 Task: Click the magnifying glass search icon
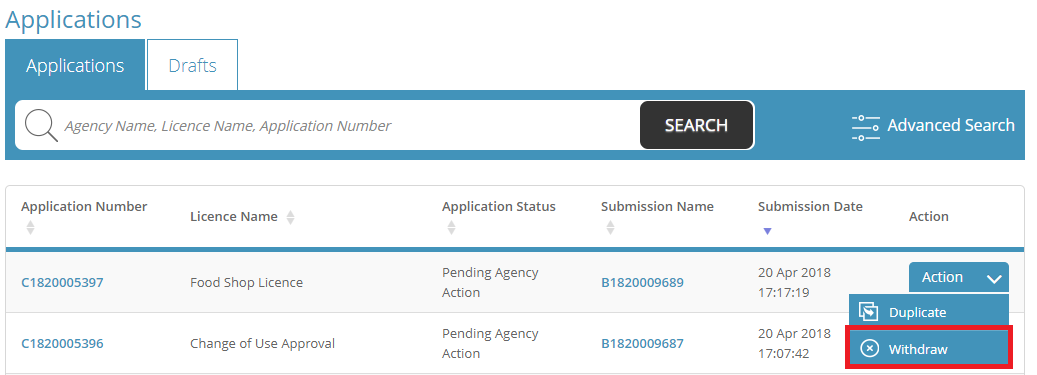(41, 125)
